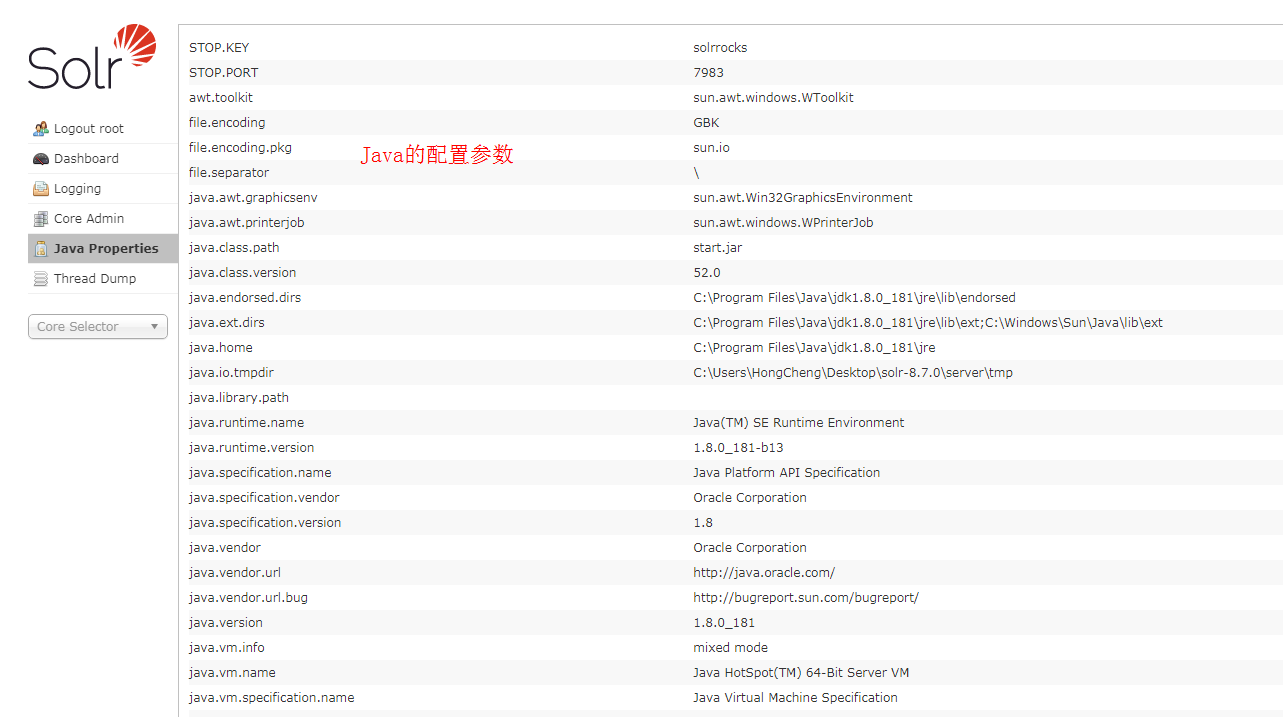The height and width of the screenshot is (717, 1283).
Task: Click the STOP.PORT property name
Action: tap(223, 72)
